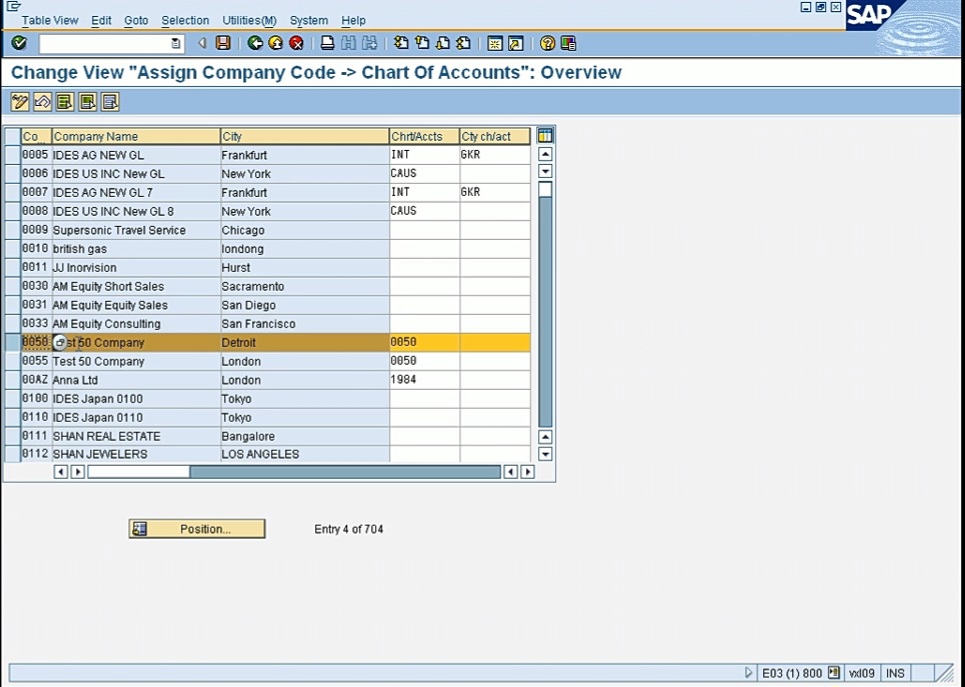
Task: Click the Chrt/Accts cell showing 1984 for Anna Ltd
Action: (424, 380)
